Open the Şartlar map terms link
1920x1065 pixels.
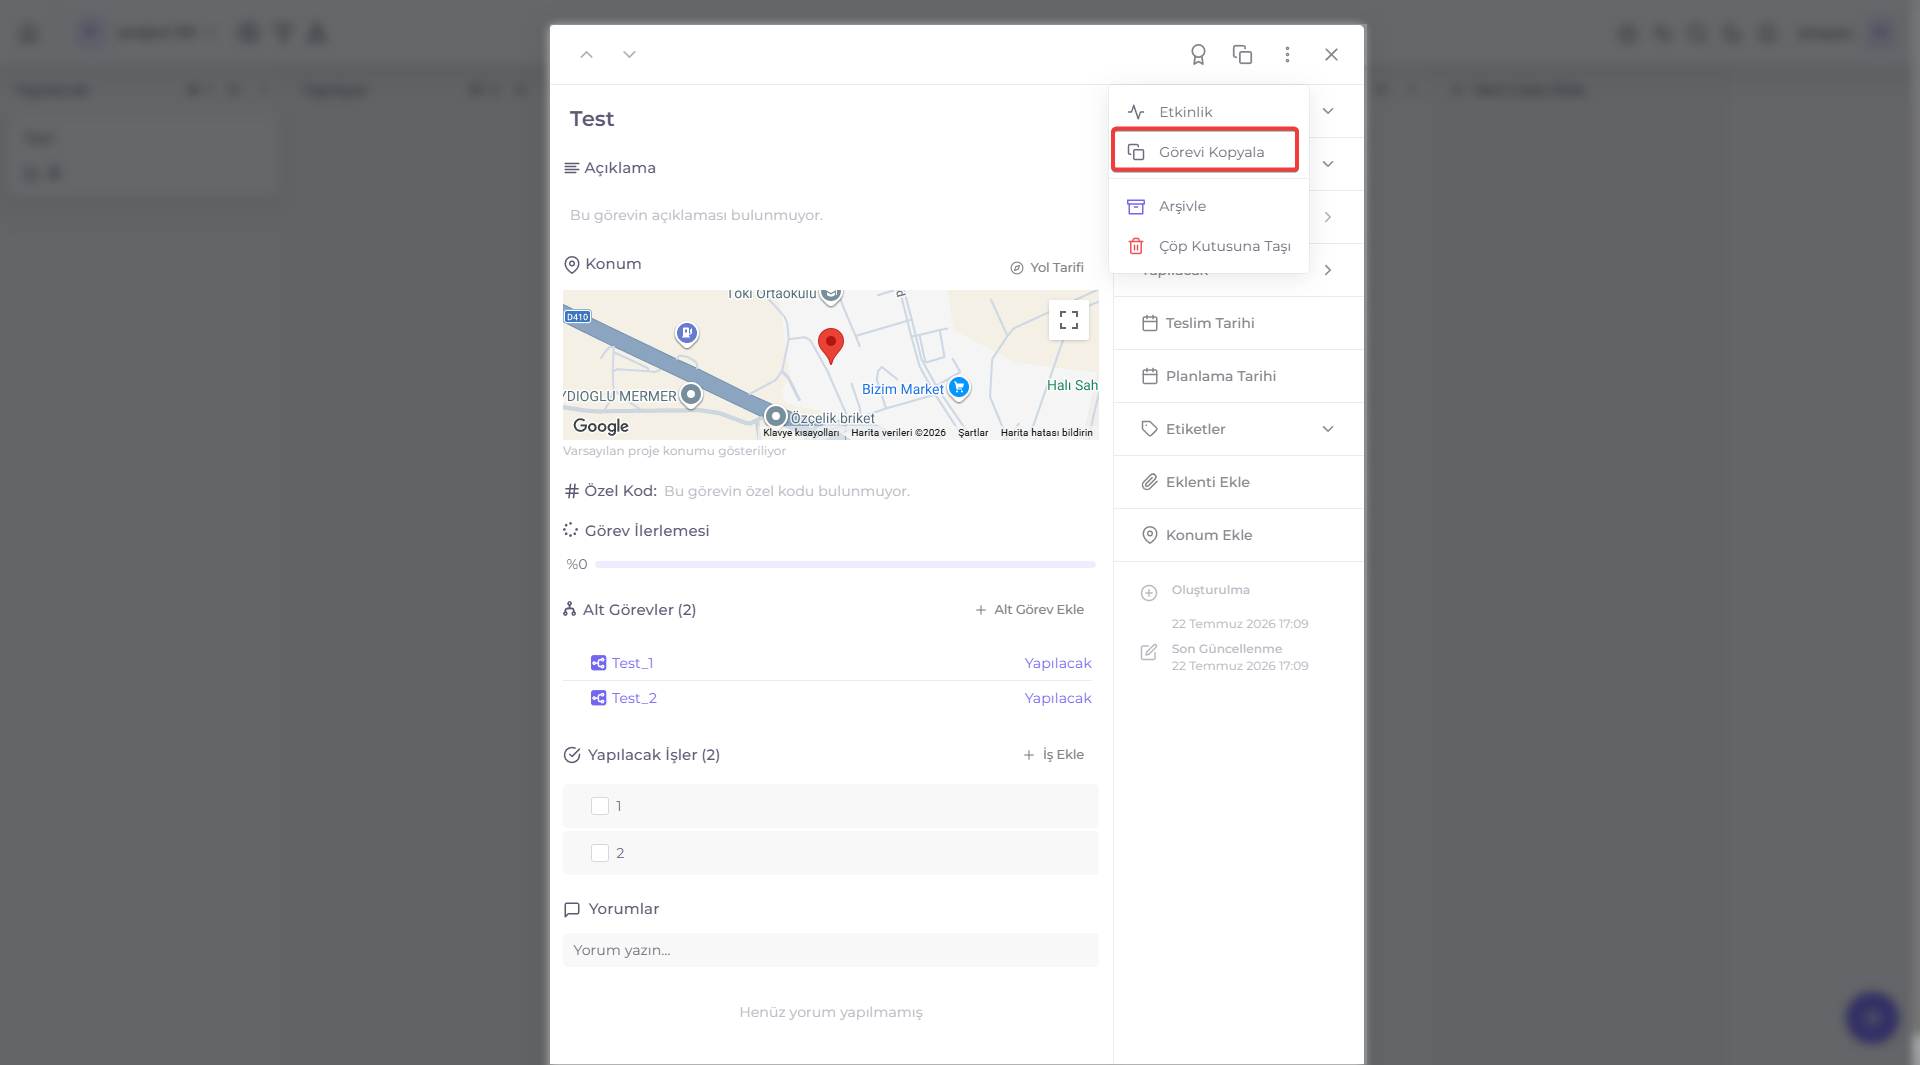973,433
